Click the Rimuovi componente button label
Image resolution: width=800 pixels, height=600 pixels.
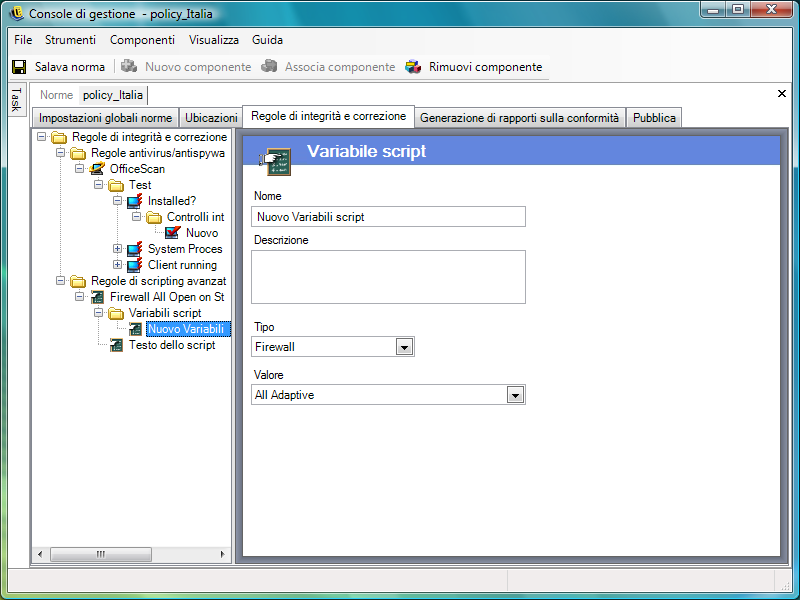click(485, 67)
